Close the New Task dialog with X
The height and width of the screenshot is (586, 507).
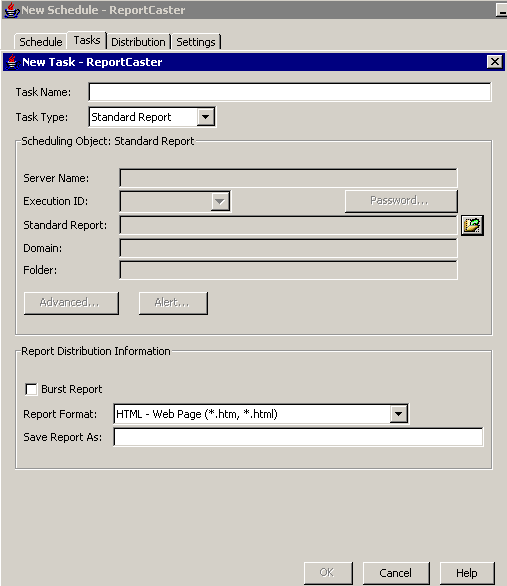click(x=495, y=62)
